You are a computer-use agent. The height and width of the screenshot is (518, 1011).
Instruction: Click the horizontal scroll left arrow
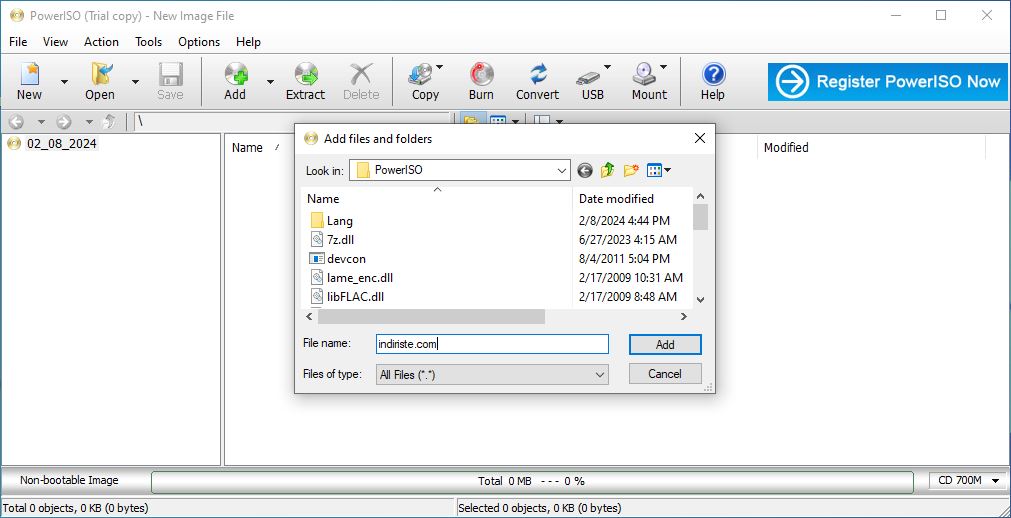pos(309,317)
